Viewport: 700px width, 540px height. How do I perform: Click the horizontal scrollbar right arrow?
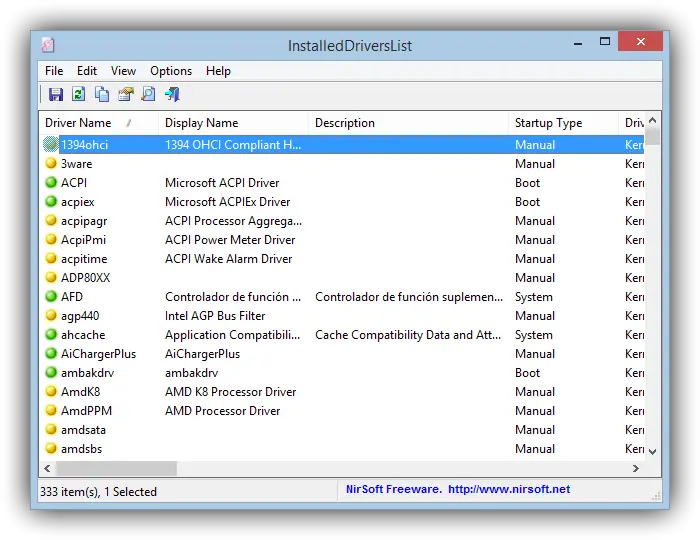636,468
